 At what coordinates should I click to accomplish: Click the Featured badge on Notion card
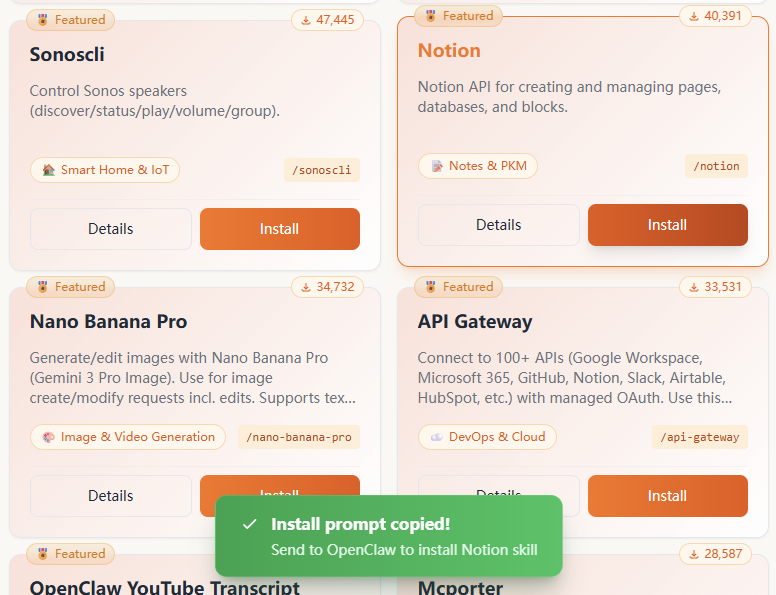click(458, 16)
